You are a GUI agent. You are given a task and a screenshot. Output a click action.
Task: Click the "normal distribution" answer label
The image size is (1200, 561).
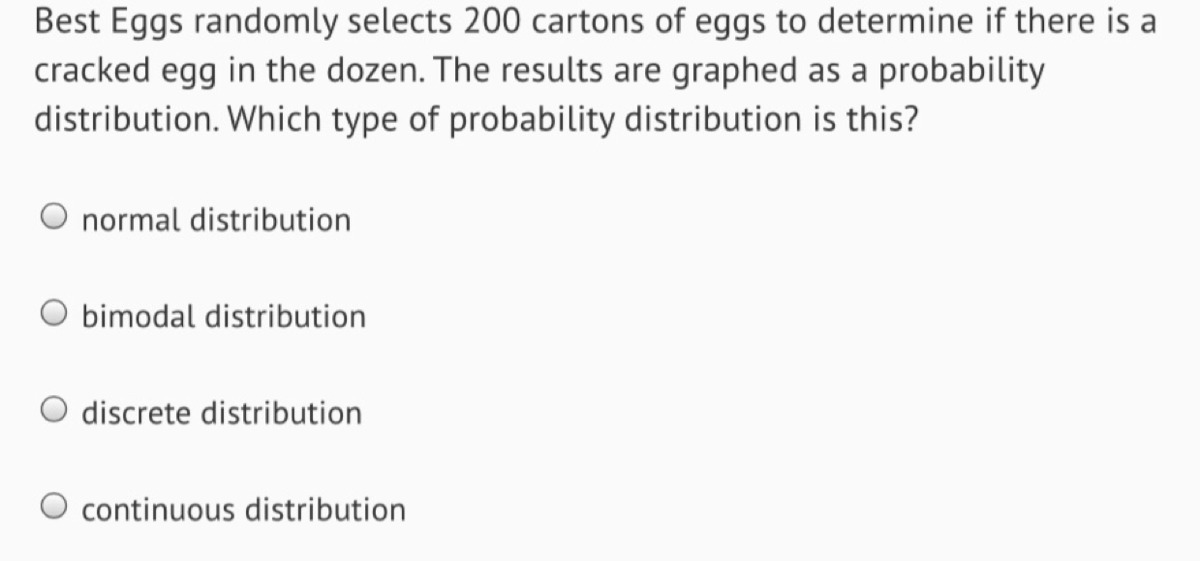click(x=216, y=219)
